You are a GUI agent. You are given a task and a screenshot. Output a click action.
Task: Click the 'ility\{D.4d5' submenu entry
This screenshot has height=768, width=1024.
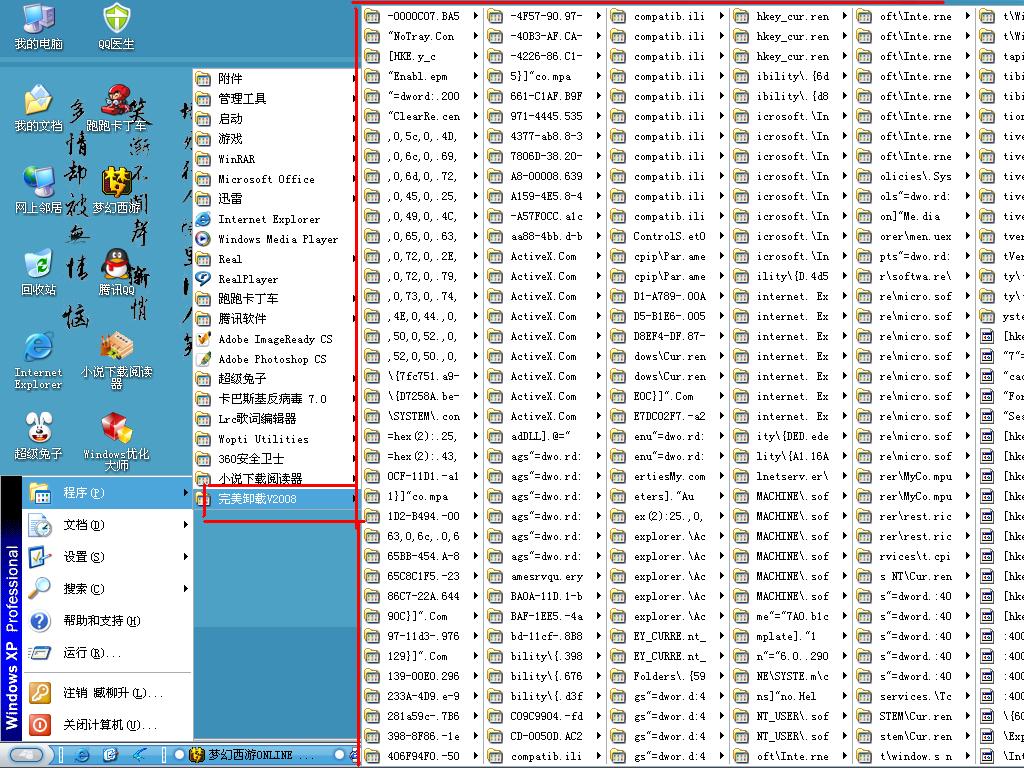791,276
